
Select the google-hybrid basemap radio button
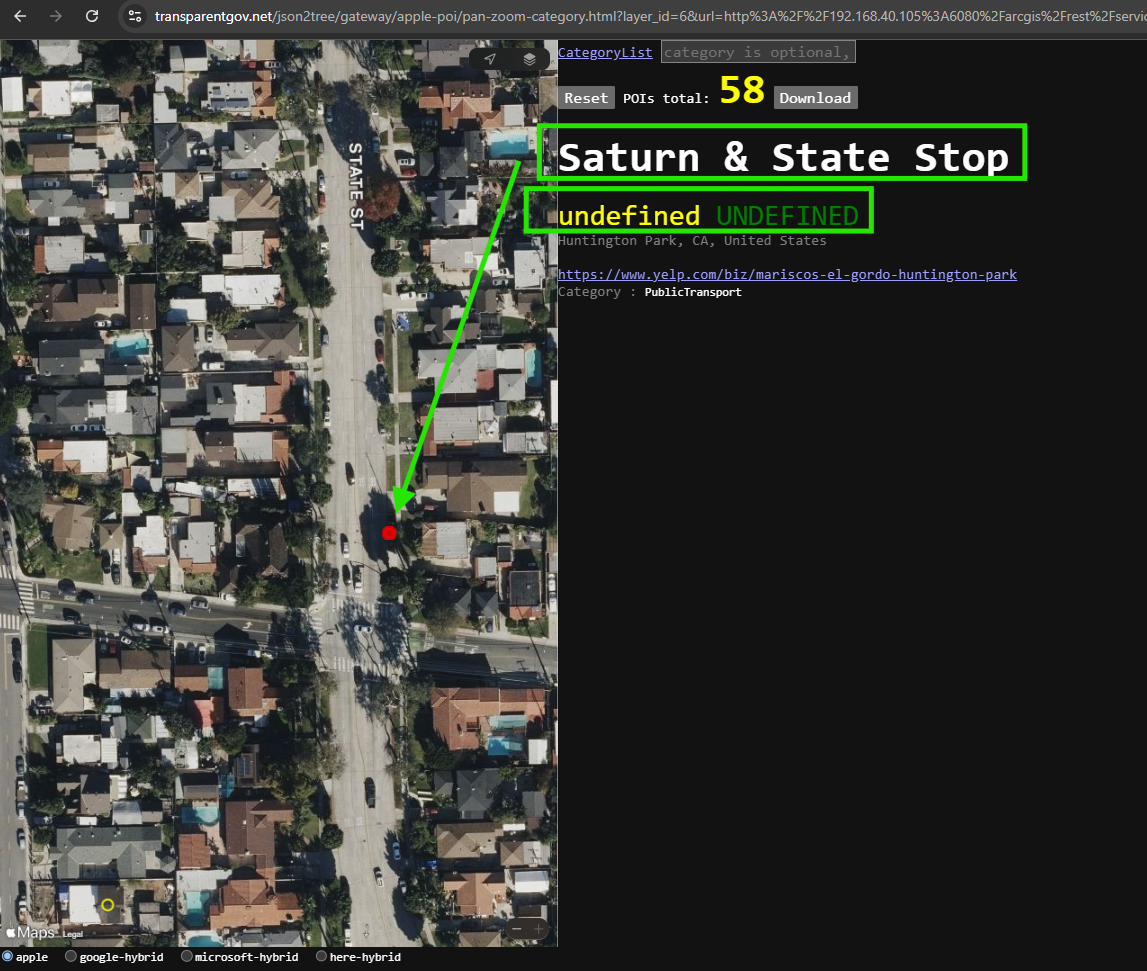coord(71,956)
